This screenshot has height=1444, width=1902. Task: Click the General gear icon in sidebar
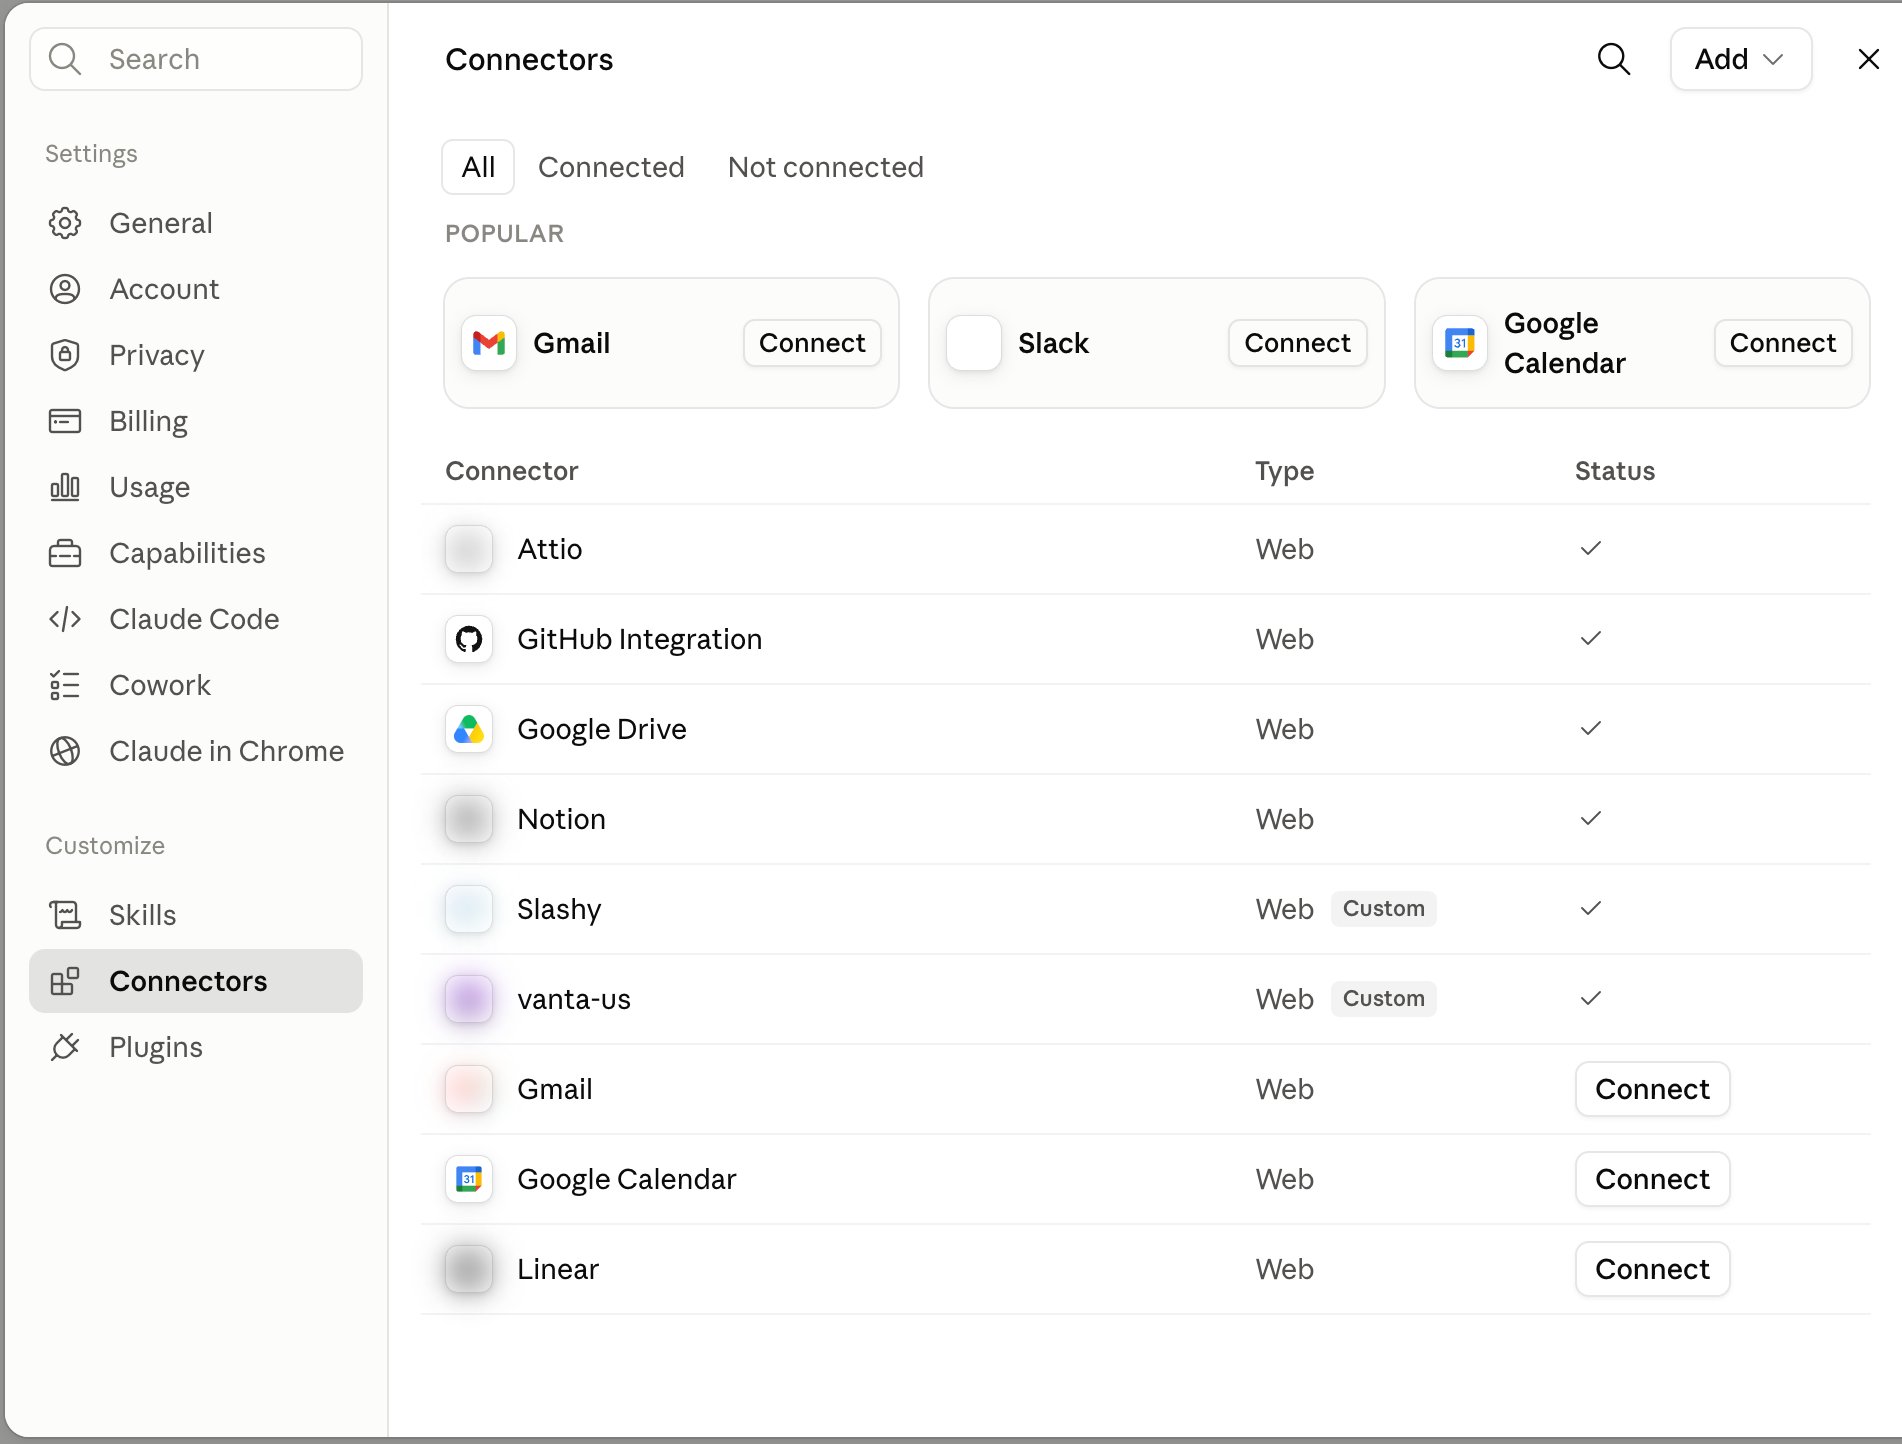tap(65, 223)
